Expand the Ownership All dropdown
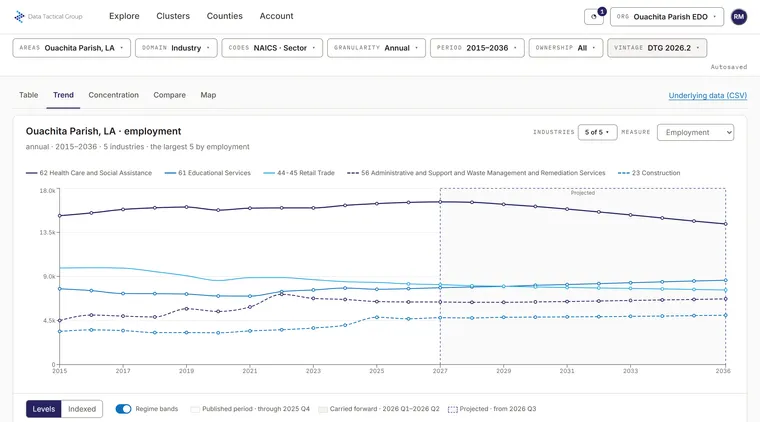Image resolution: width=760 pixels, height=422 pixels. 566,48
